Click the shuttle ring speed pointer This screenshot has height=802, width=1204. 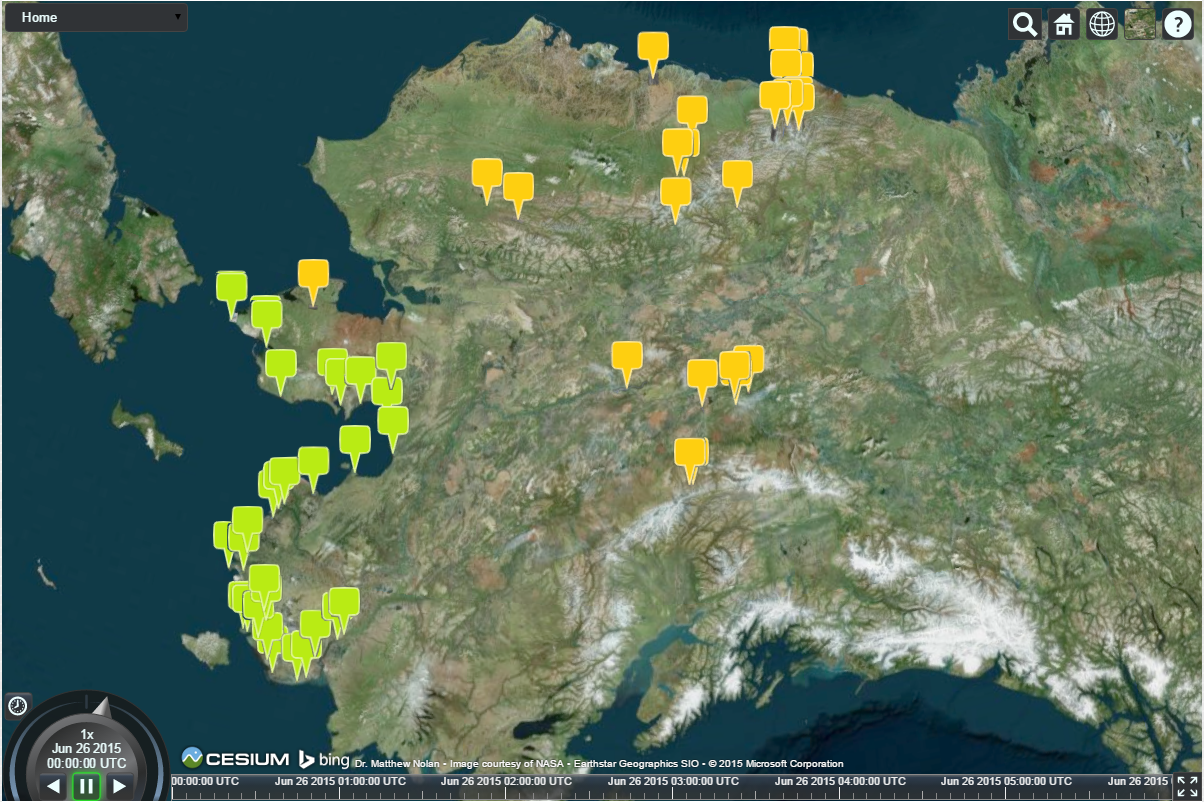[x=100, y=706]
